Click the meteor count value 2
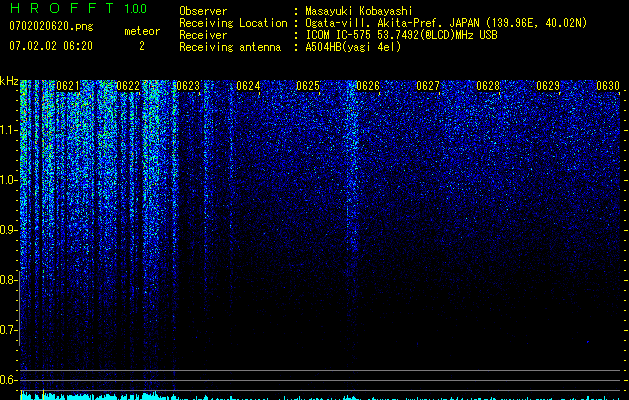This screenshot has height=400, width=629. [x=142, y=46]
